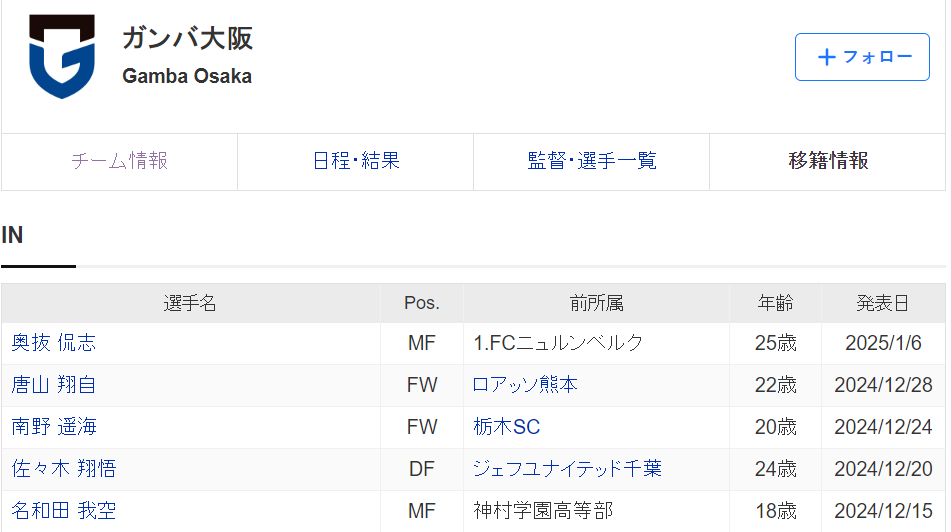Switch to the 日程・結果 tab
The width and height of the screenshot is (951, 532).
click(355, 161)
